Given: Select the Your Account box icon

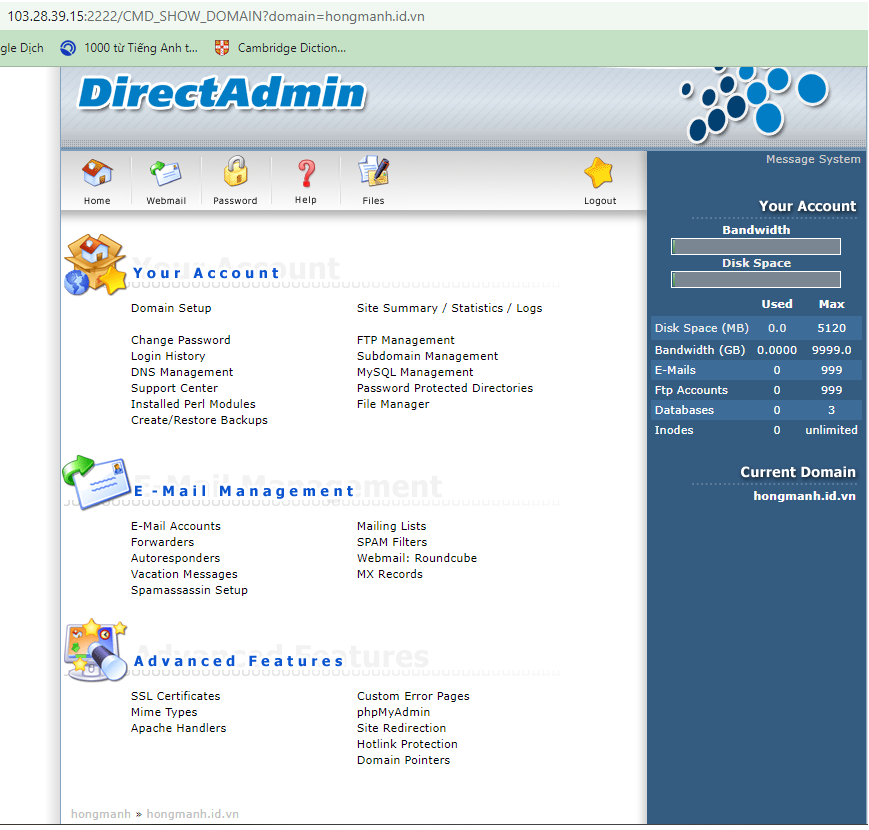Looking at the screenshot, I should (95, 264).
